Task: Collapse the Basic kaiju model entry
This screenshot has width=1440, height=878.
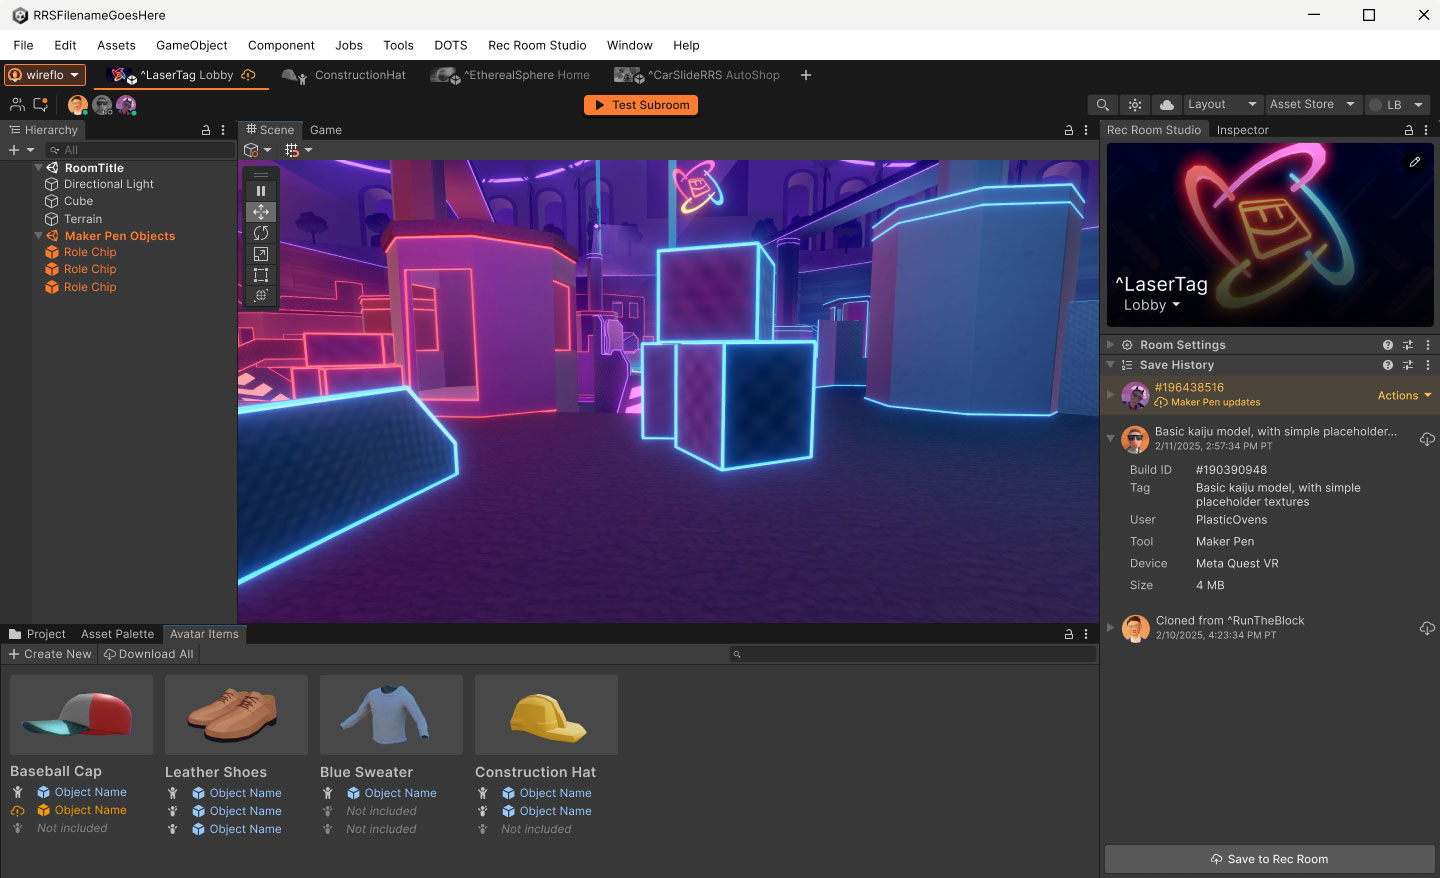Action: (x=1110, y=438)
